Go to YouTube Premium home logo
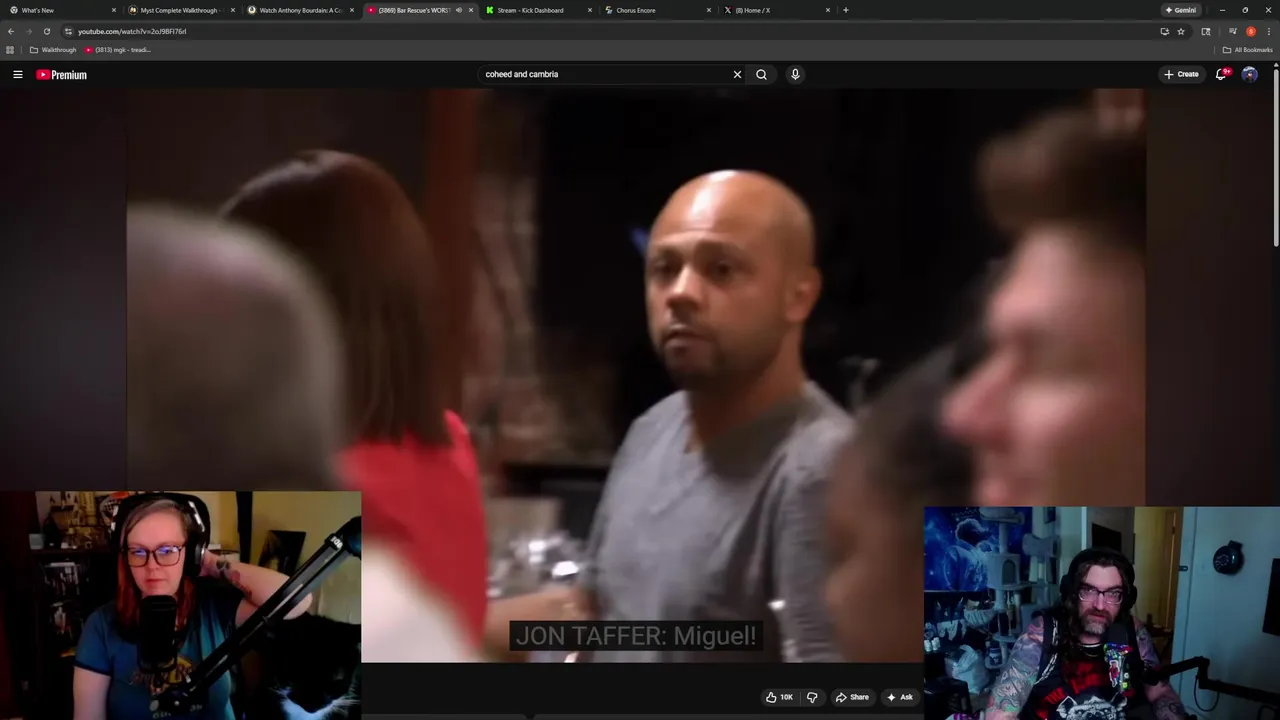The height and width of the screenshot is (720, 1280). [62, 75]
